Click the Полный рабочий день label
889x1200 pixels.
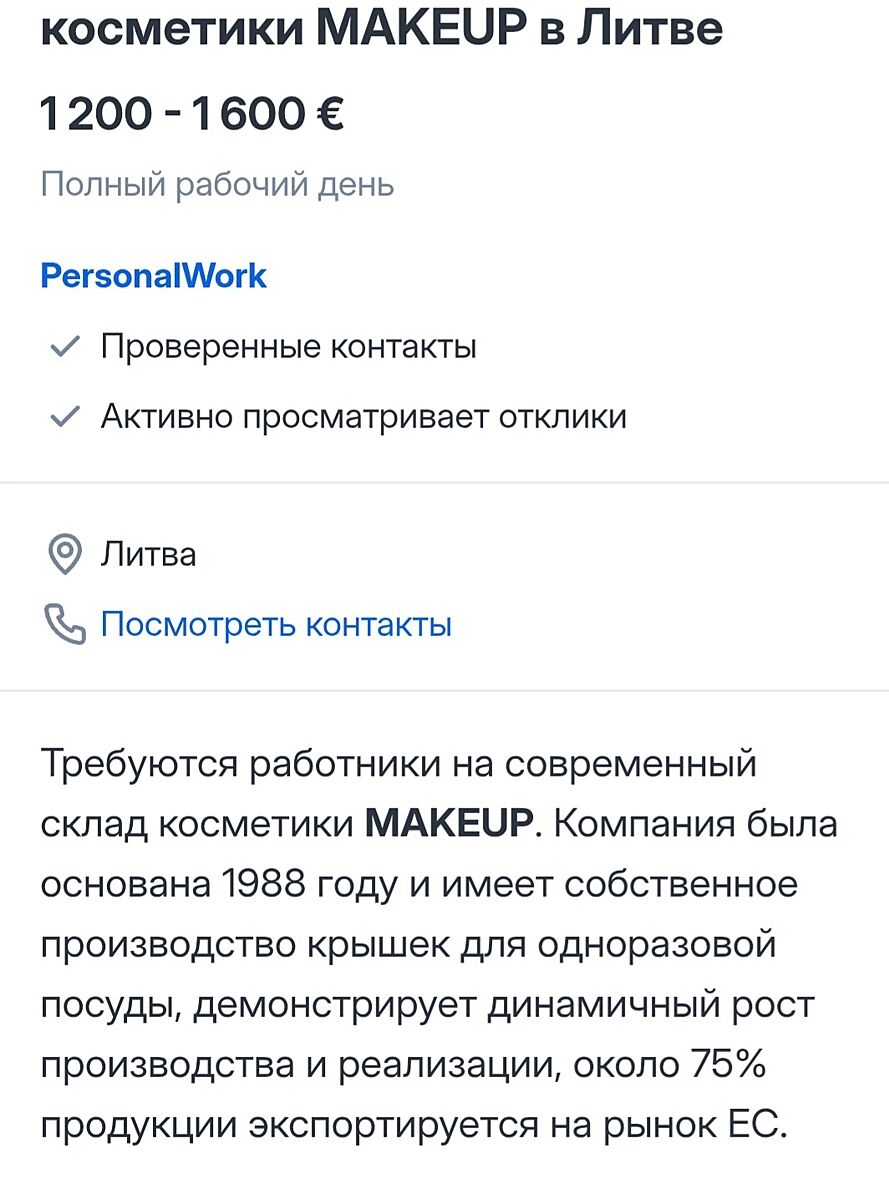[217, 184]
